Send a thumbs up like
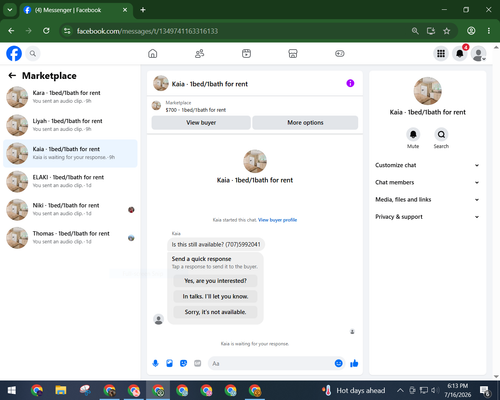 coord(354,363)
